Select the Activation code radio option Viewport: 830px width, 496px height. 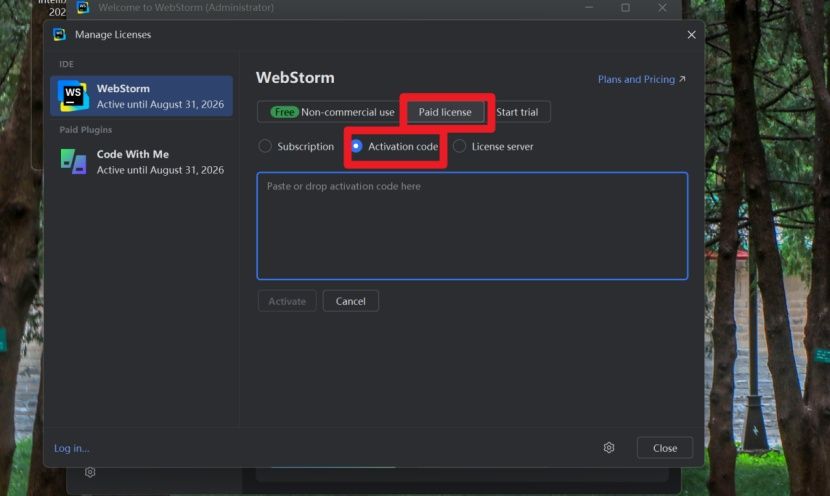click(394, 147)
